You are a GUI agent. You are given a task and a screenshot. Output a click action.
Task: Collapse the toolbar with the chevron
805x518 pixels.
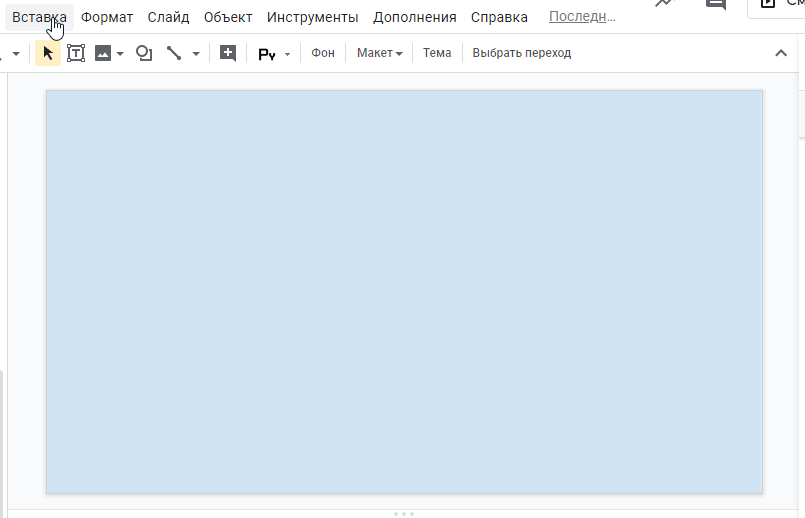click(x=781, y=53)
